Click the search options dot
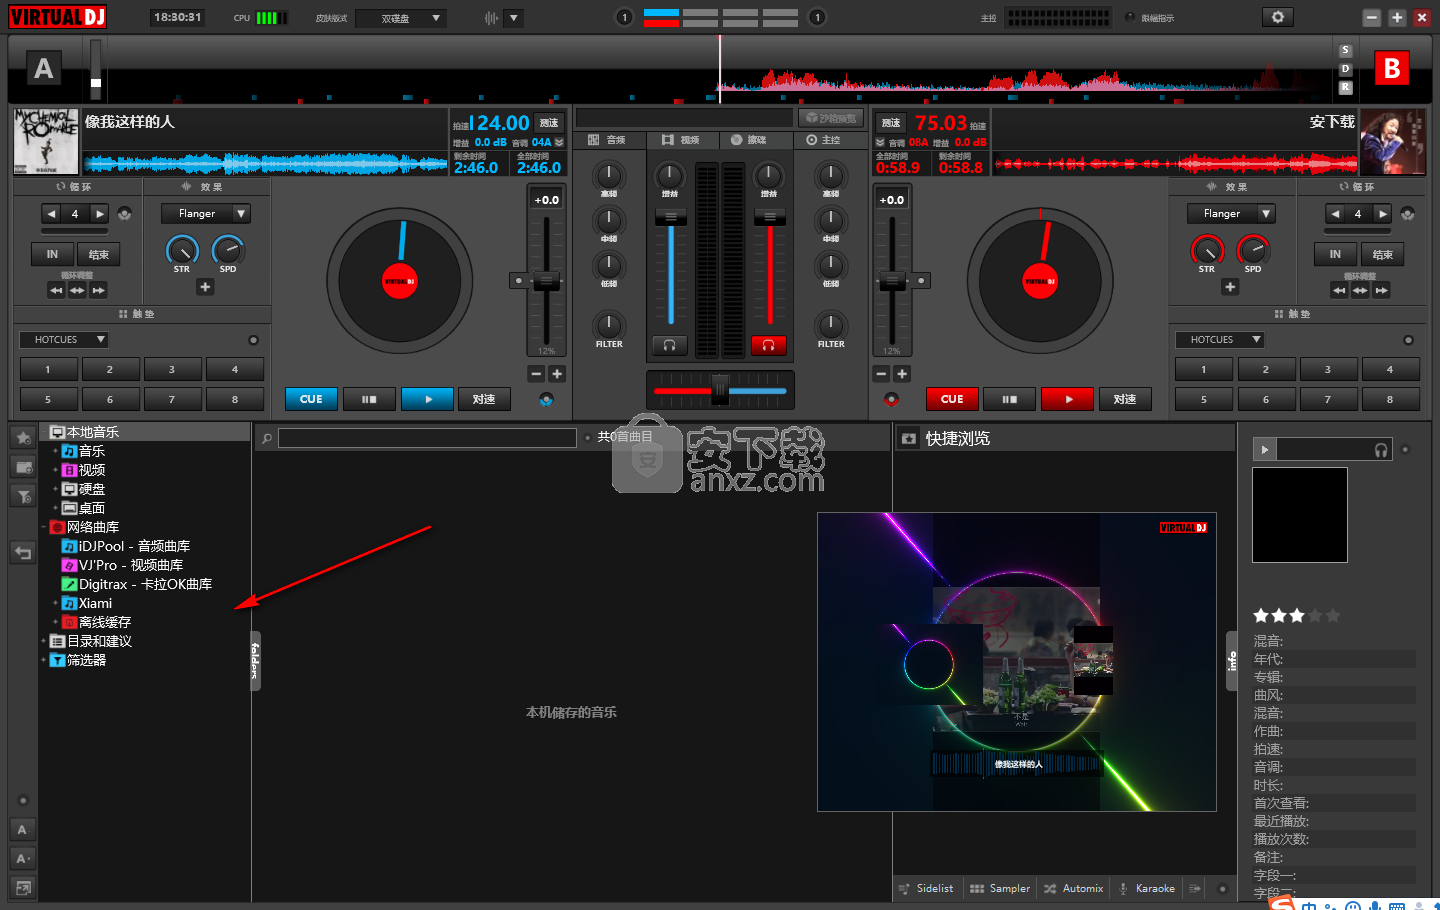Image resolution: width=1440 pixels, height=910 pixels. pos(586,438)
